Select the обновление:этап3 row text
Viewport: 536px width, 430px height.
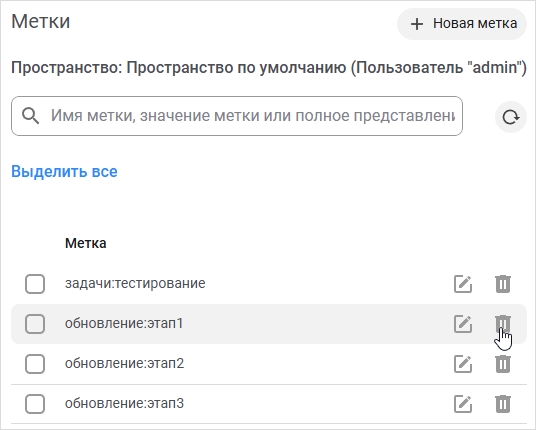(x=124, y=403)
